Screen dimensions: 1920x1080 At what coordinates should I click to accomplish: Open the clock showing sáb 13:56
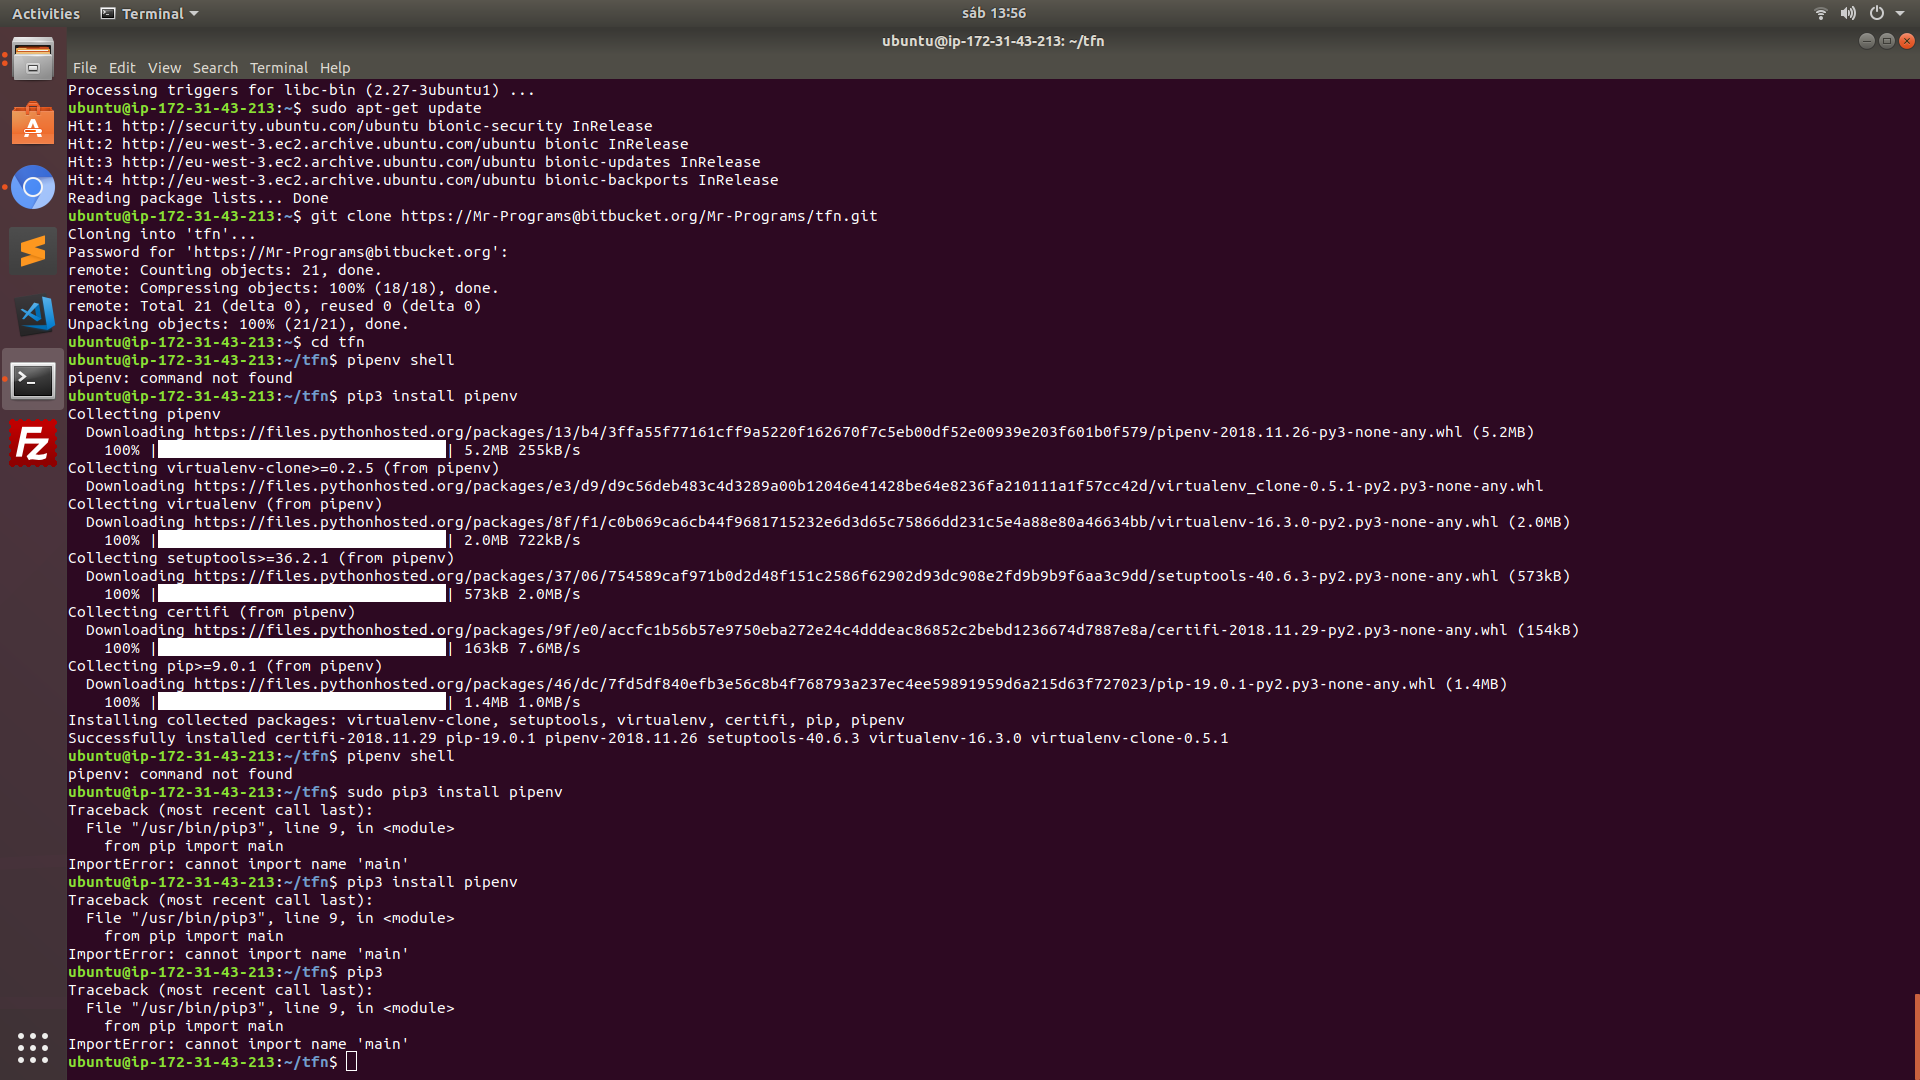pos(993,13)
